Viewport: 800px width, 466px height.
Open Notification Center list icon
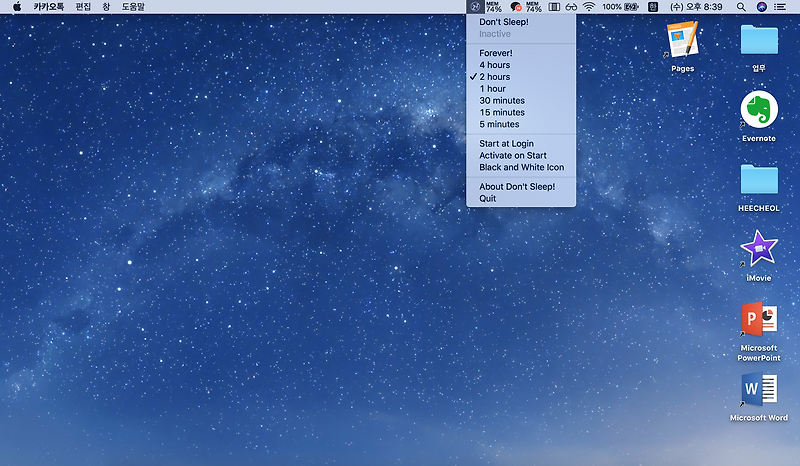click(780, 7)
